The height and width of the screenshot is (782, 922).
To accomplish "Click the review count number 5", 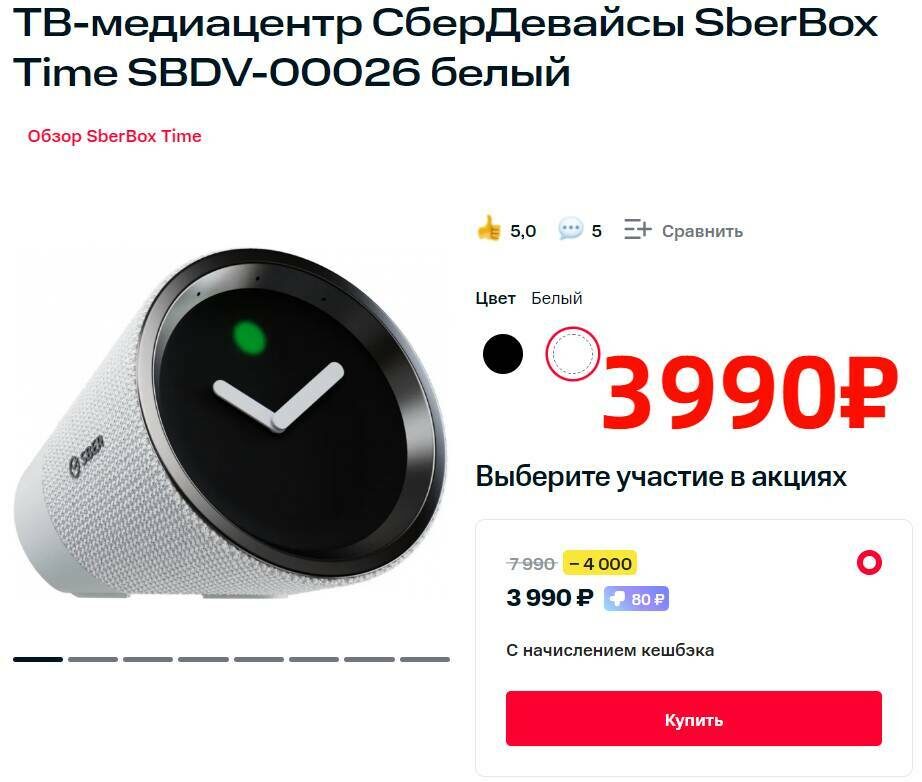I will click(x=596, y=231).
